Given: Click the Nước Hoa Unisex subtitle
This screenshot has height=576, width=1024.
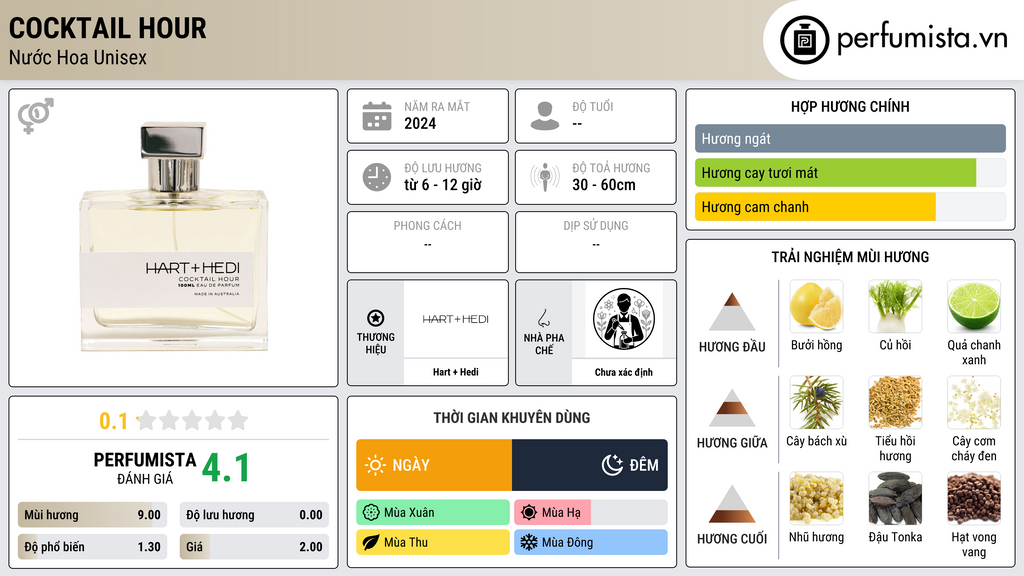Looking at the screenshot, I should (78, 58).
